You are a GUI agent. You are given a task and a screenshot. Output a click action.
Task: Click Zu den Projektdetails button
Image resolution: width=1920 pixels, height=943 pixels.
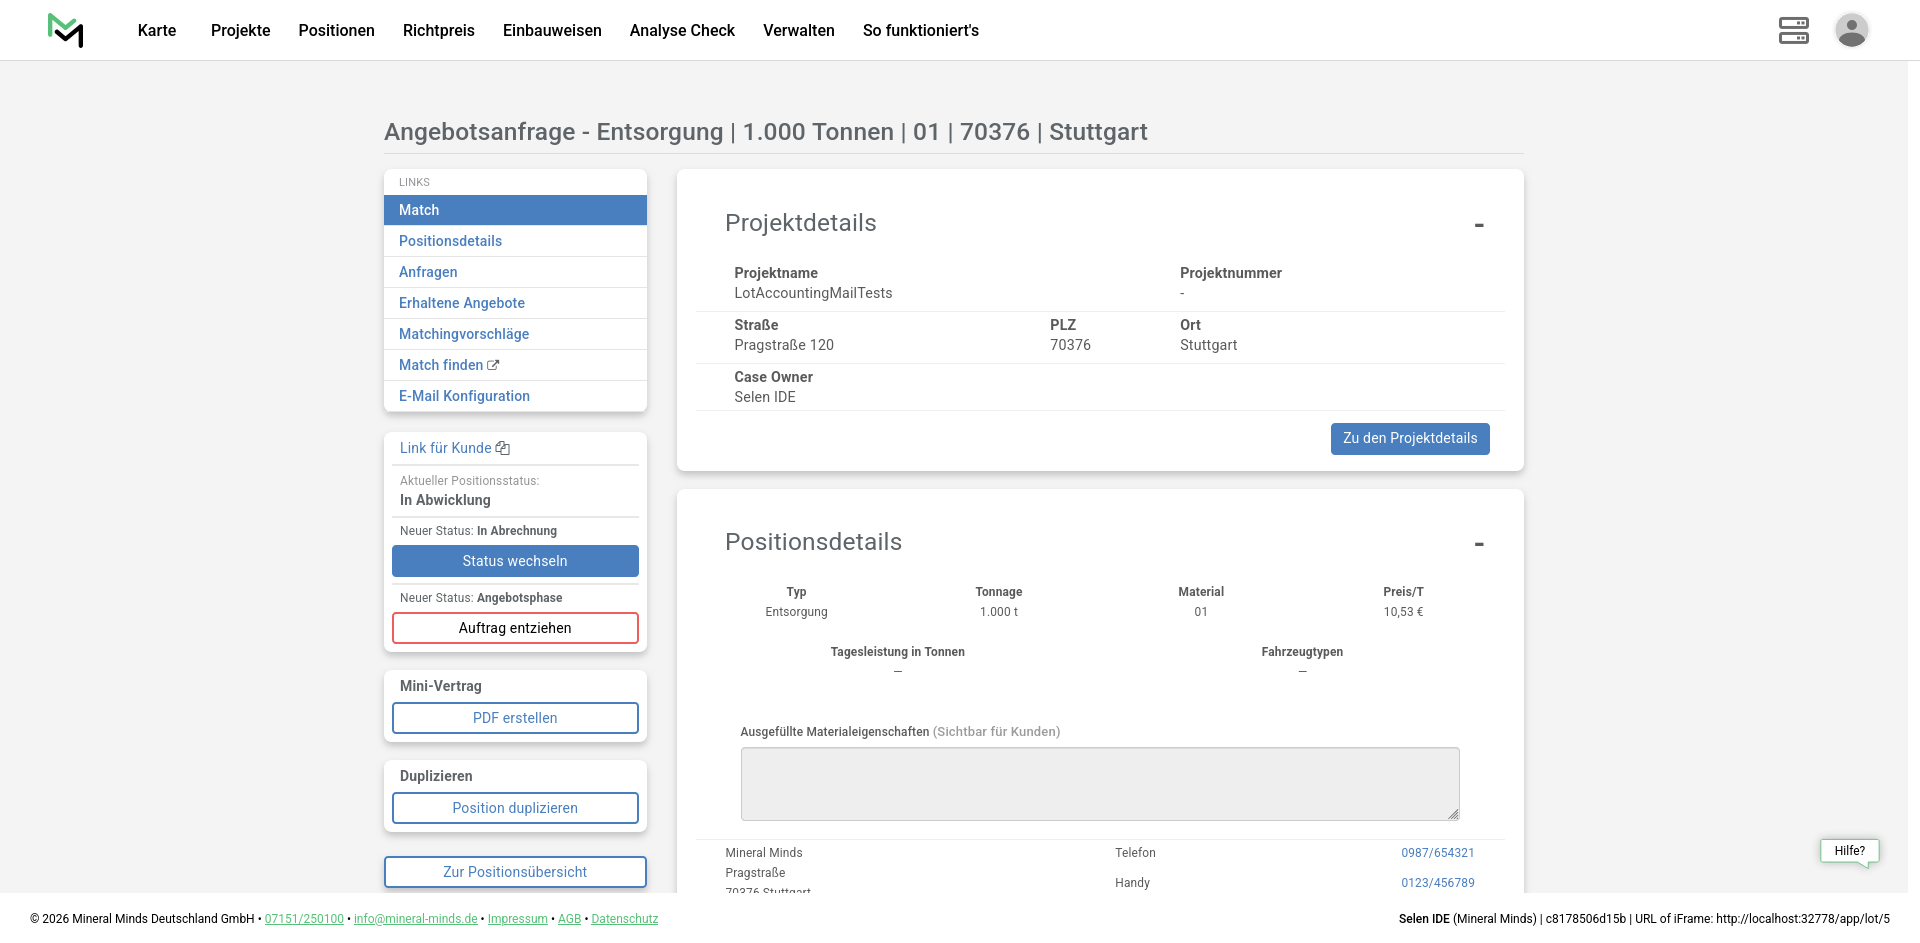point(1409,439)
